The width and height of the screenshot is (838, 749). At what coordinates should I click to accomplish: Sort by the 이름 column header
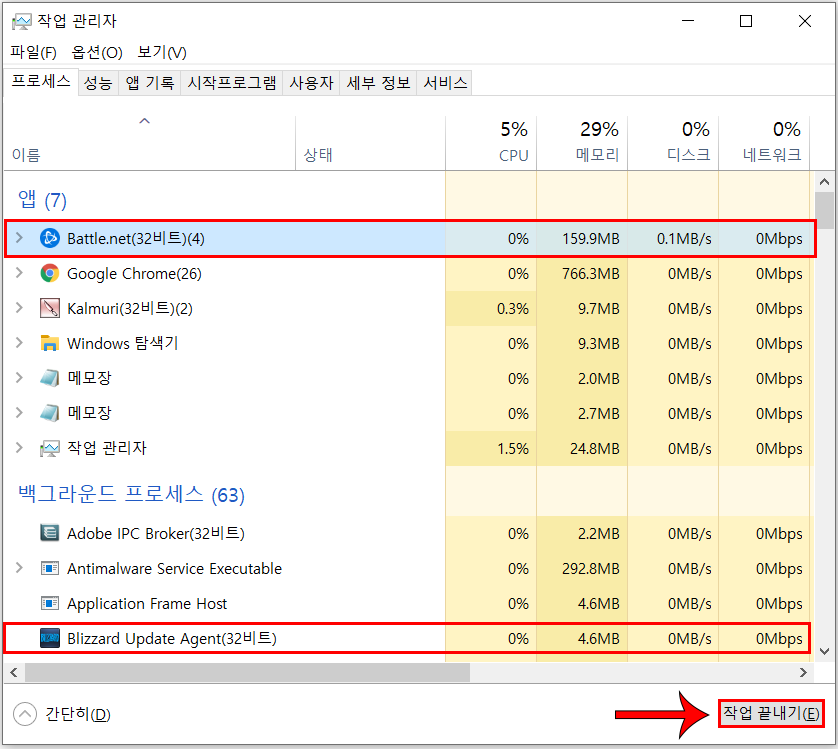pyautogui.click(x=149, y=143)
